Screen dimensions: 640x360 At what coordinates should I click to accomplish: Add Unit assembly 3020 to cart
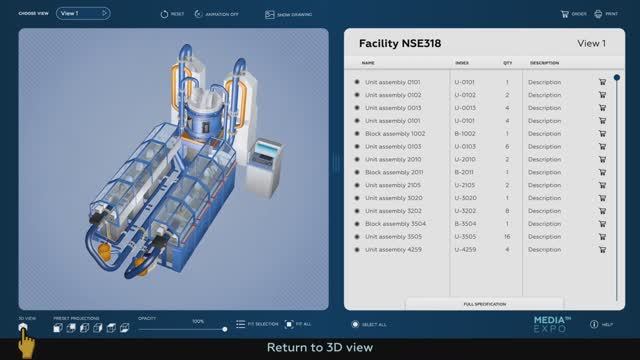602,198
